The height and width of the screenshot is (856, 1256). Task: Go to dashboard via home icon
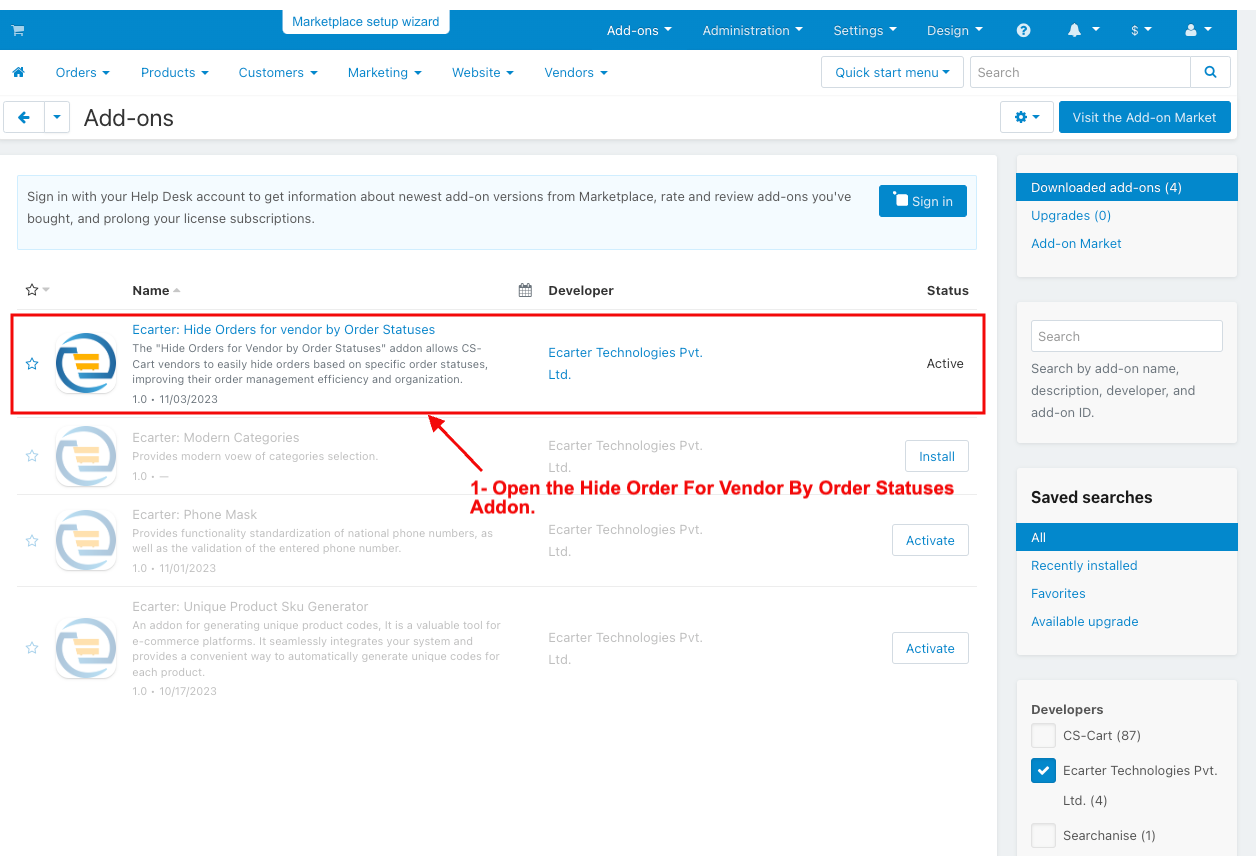[x=18, y=72]
